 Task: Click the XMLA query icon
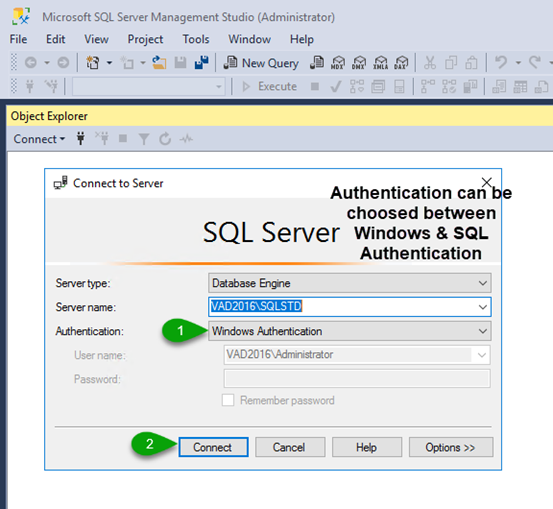381,63
